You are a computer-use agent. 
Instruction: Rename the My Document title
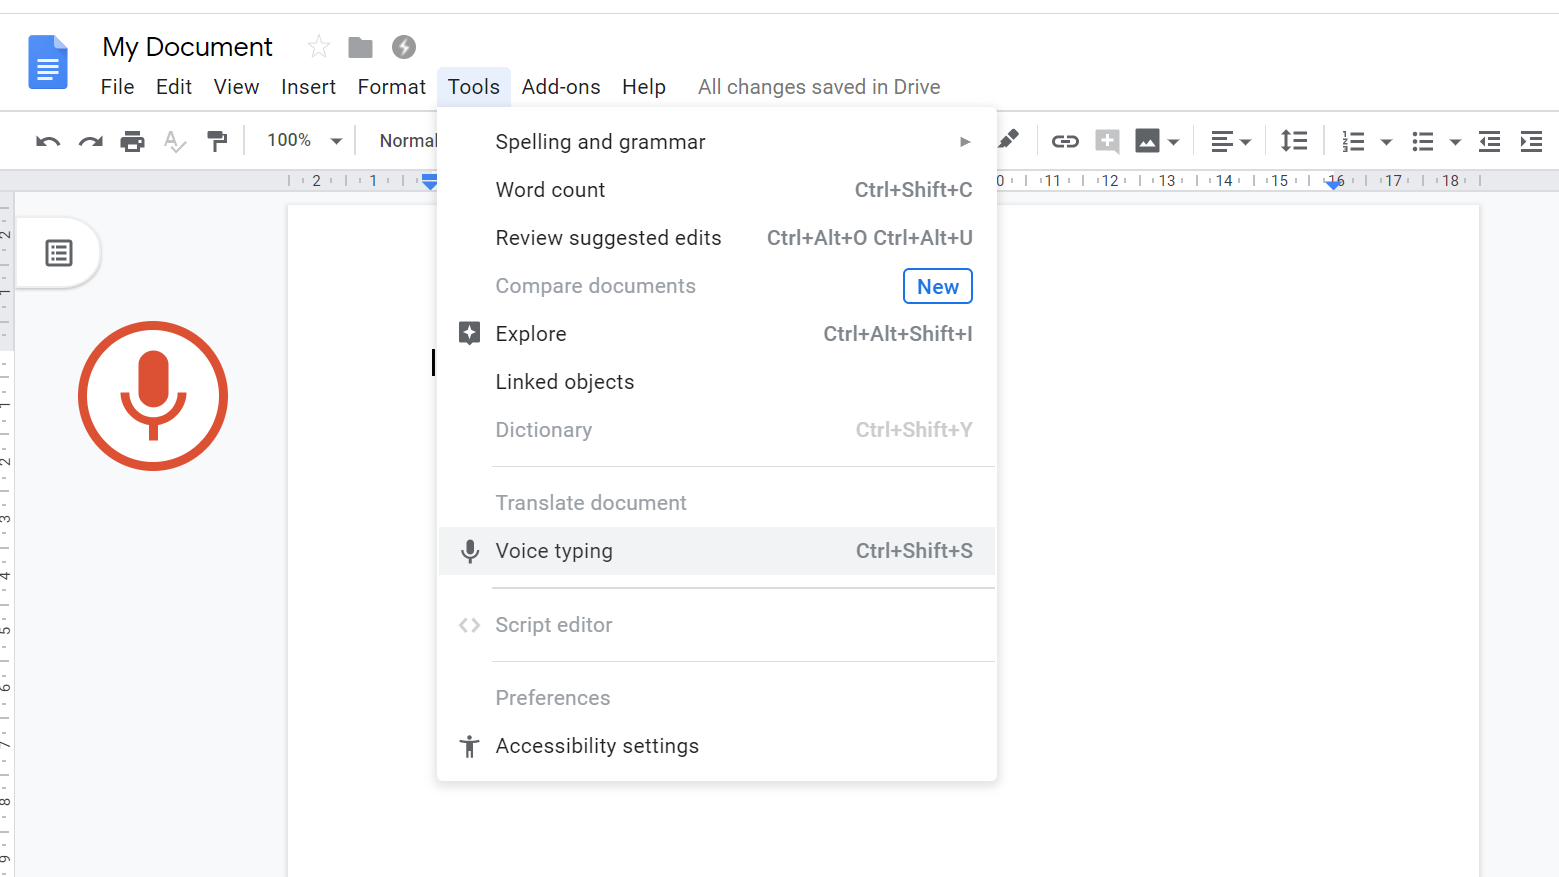pyautogui.click(x=188, y=47)
